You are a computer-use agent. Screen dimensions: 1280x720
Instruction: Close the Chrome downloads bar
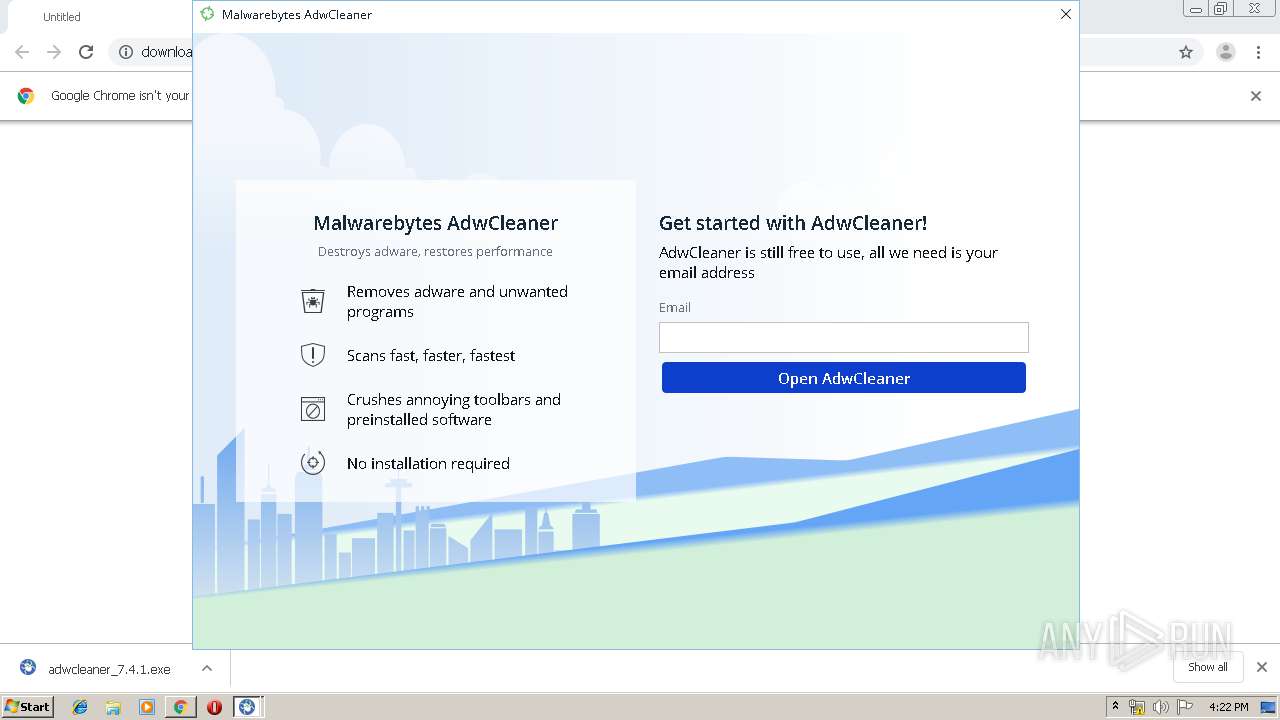1262,667
